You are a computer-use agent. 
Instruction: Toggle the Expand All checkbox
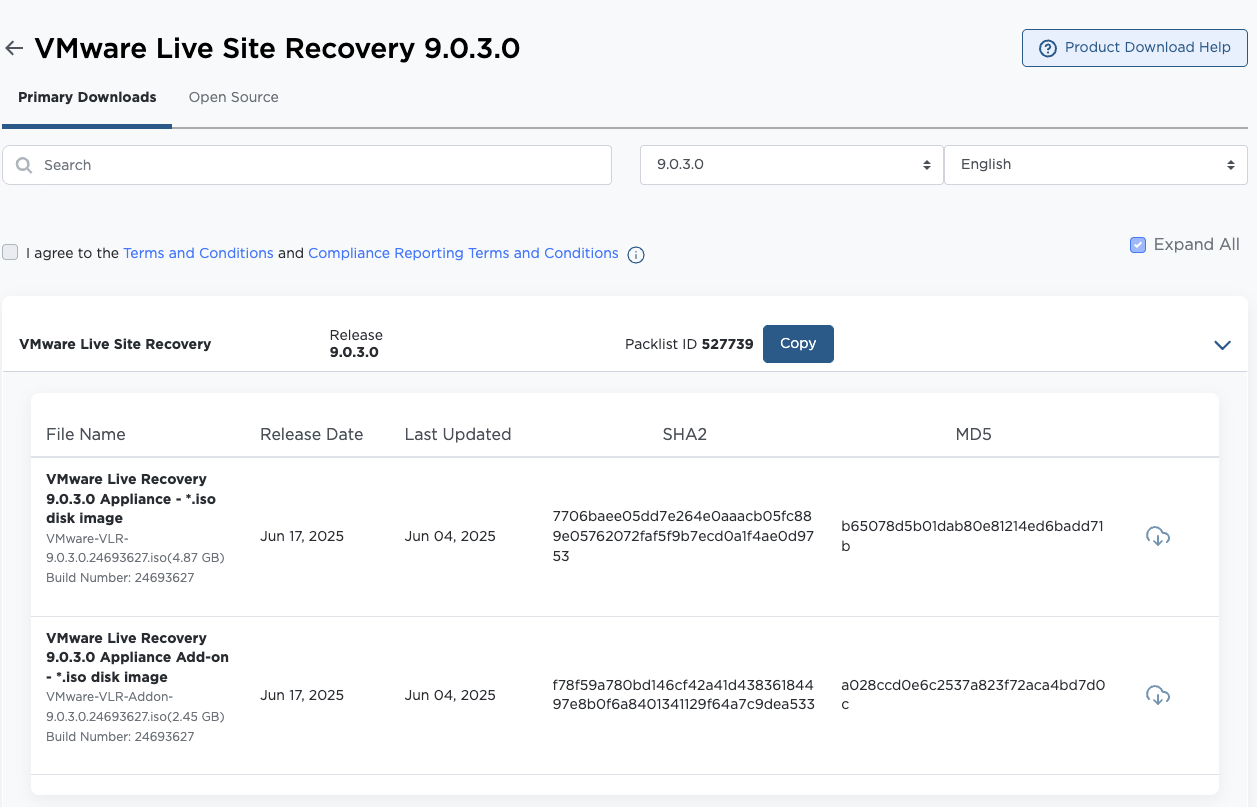[x=1137, y=245]
